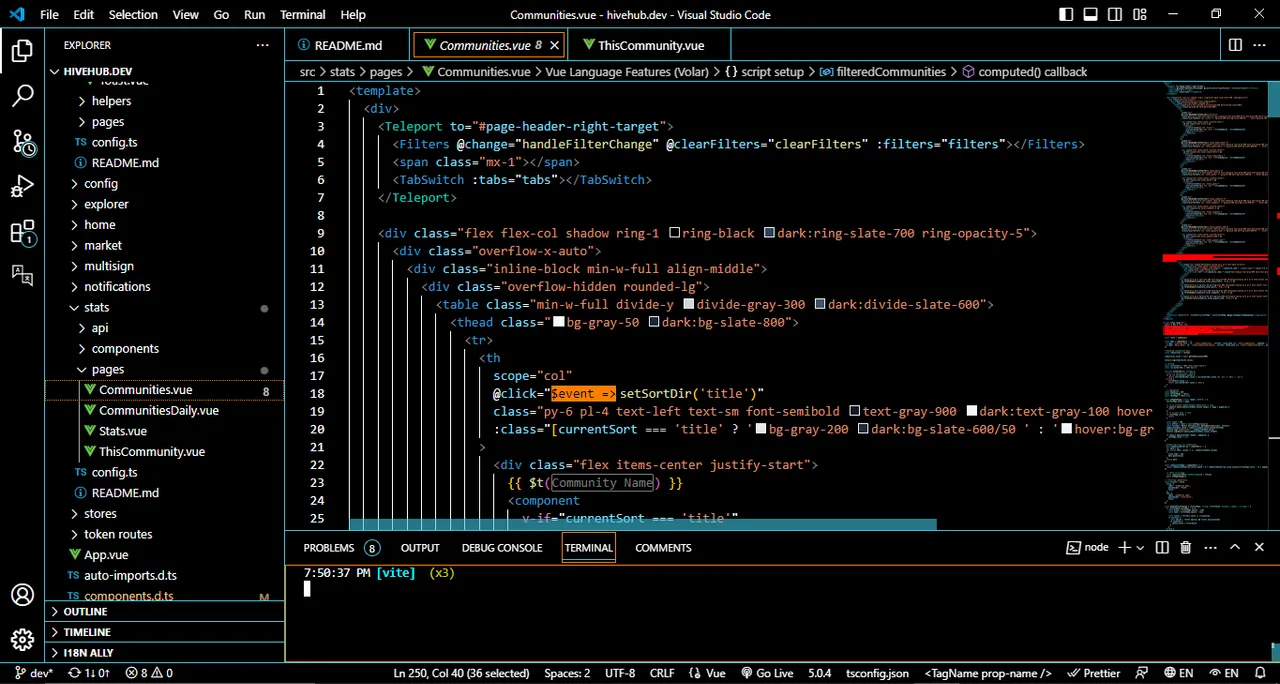
Task: Toggle Primary Side Bar visibility
Action: click(1066, 14)
